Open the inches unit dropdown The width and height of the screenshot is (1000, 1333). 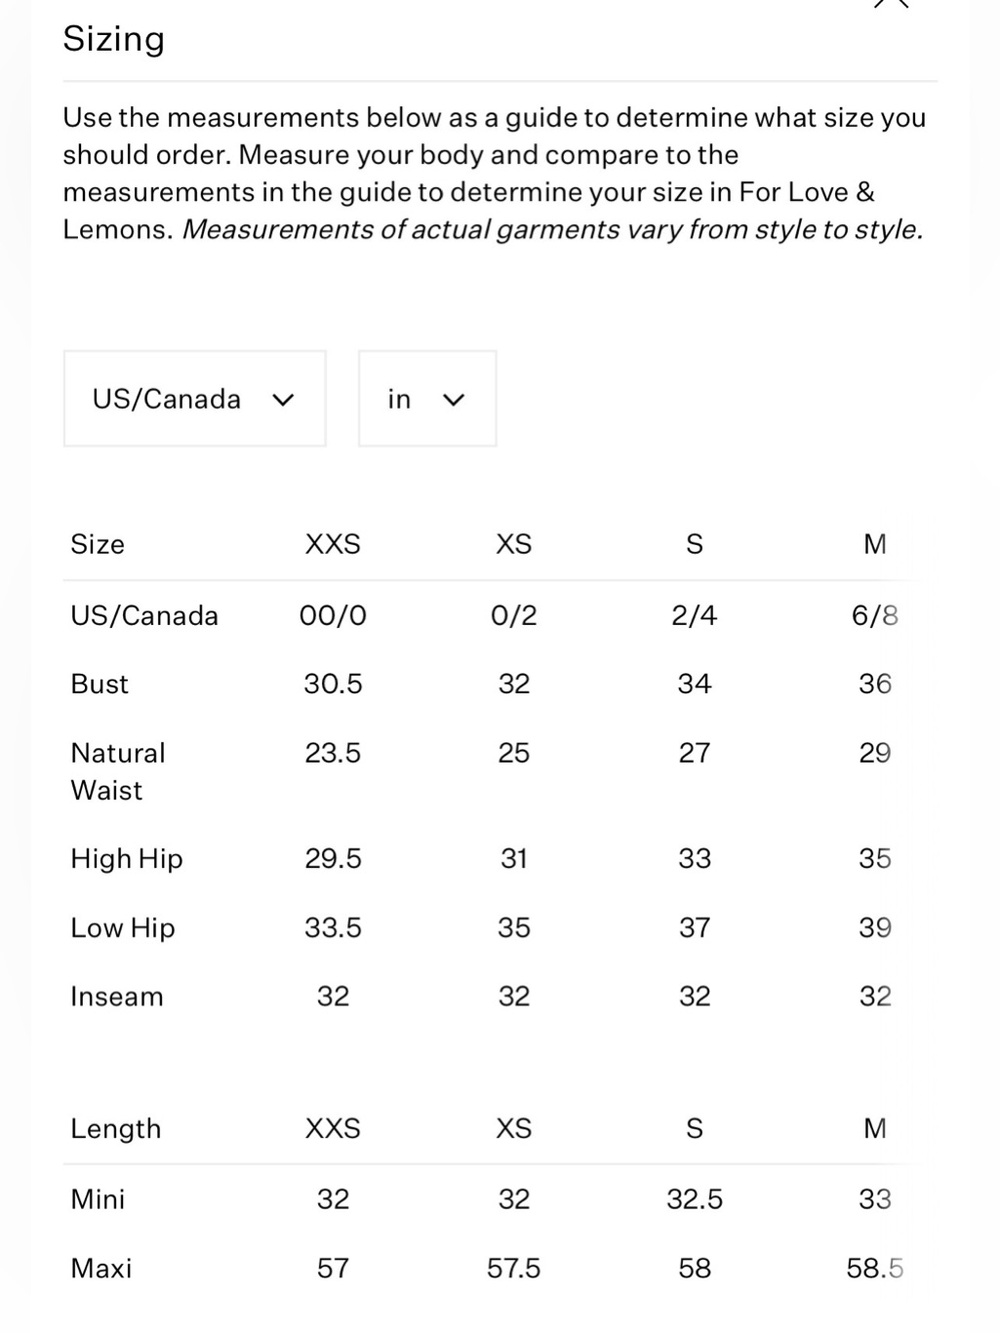point(427,399)
